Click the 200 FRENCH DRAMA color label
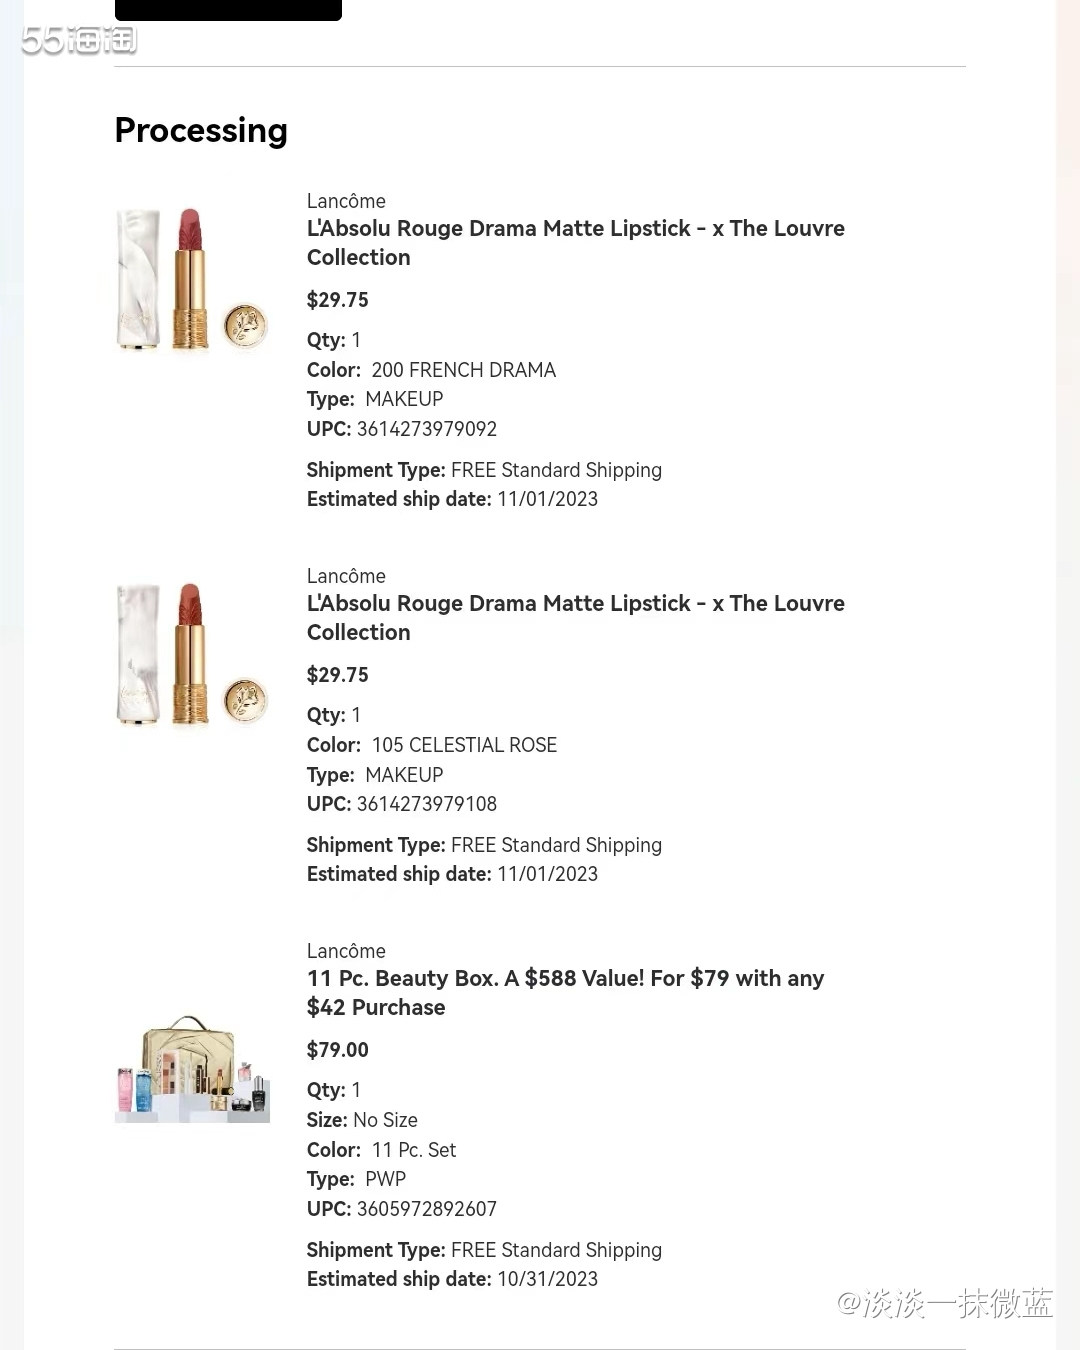The width and height of the screenshot is (1080, 1350). pyautogui.click(x=463, y=370)
